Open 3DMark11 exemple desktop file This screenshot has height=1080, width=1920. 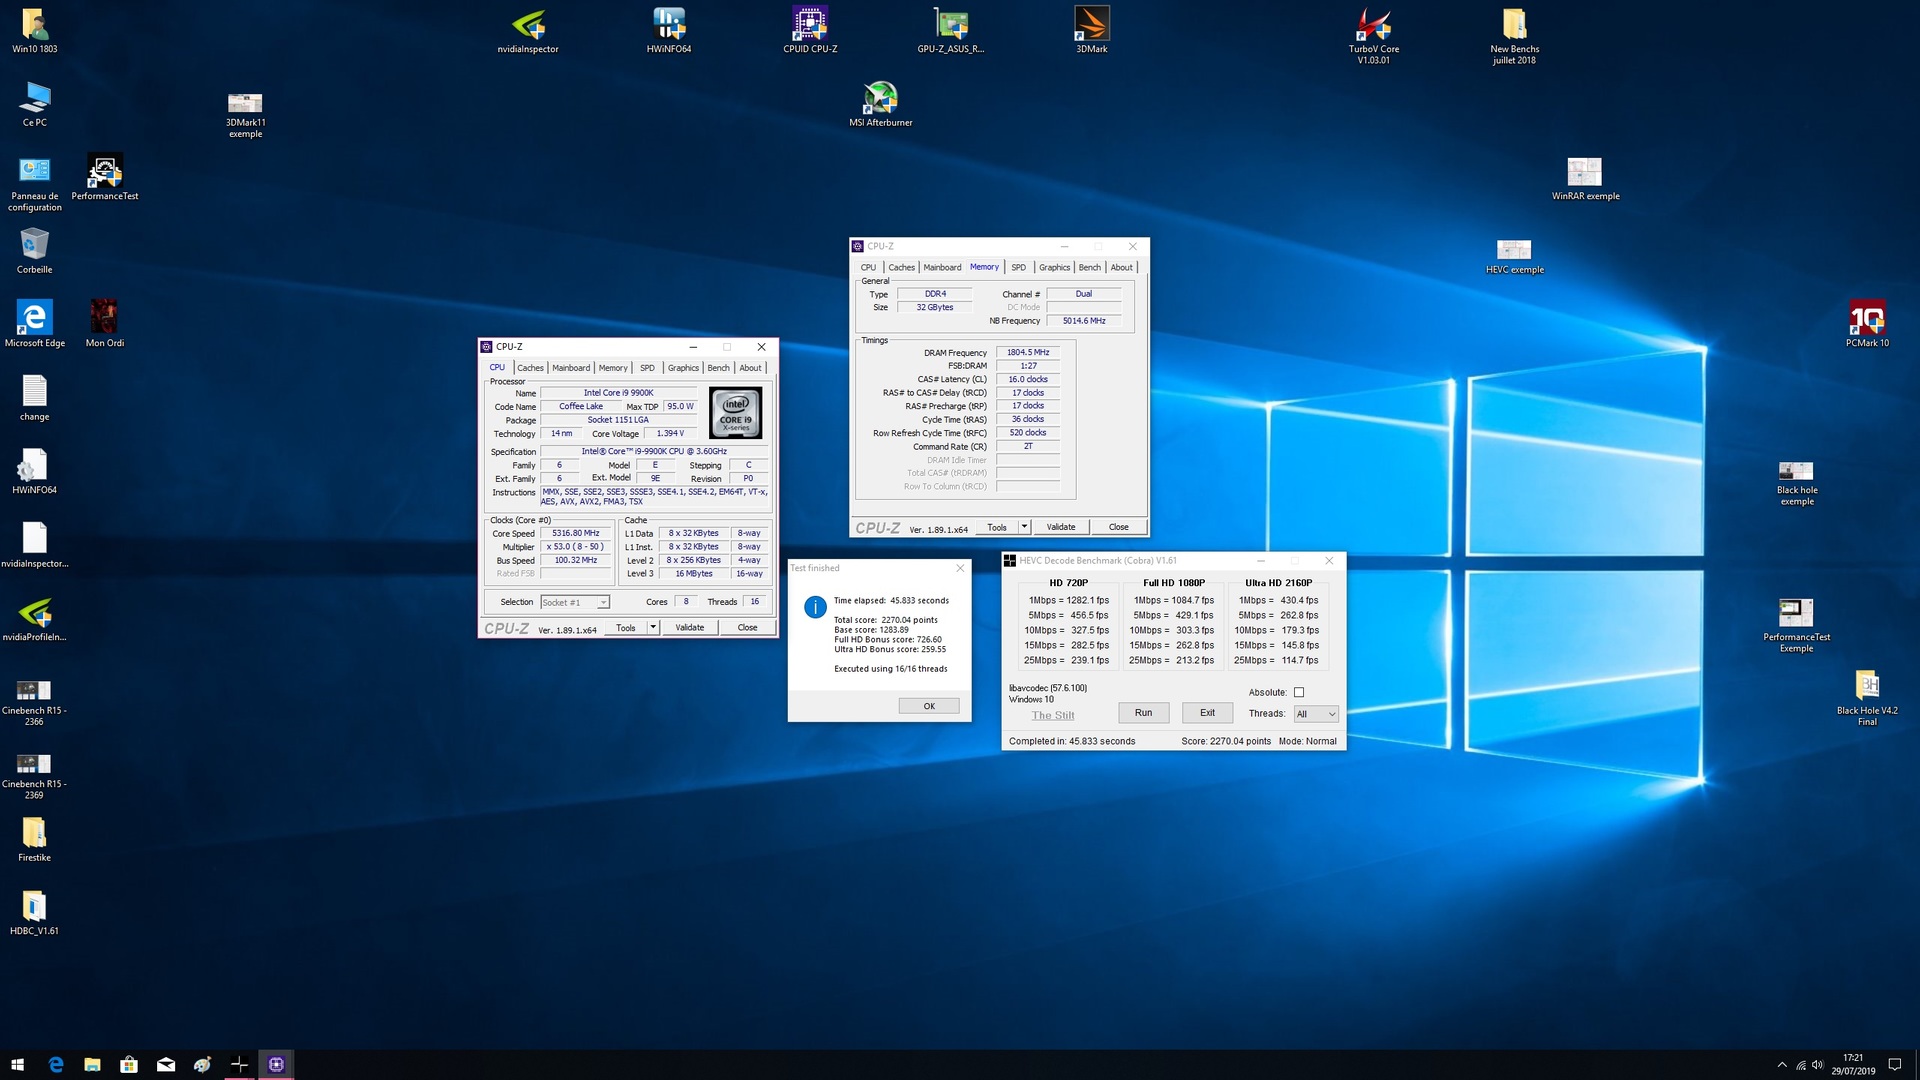[245, 115]
